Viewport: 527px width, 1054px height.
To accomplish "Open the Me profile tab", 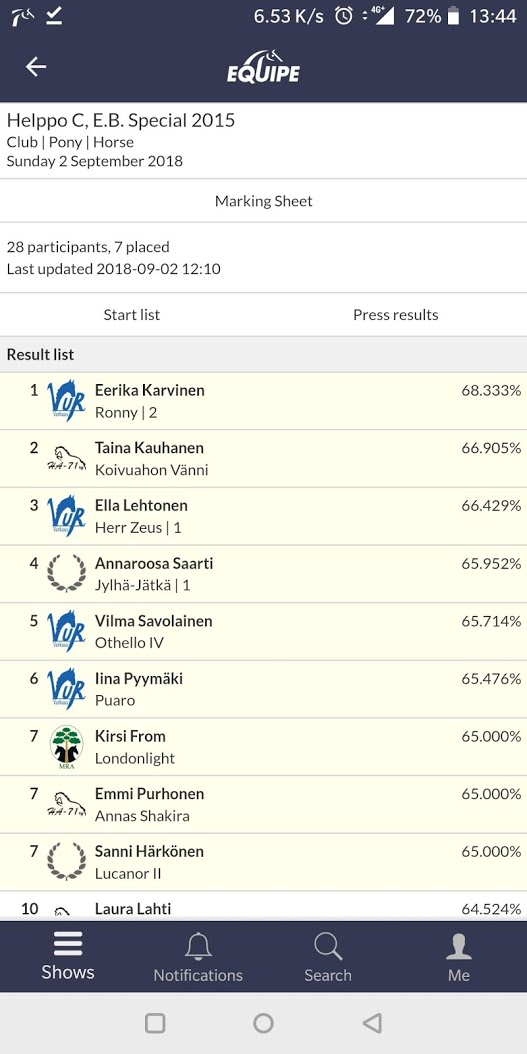I will (459, 957).
